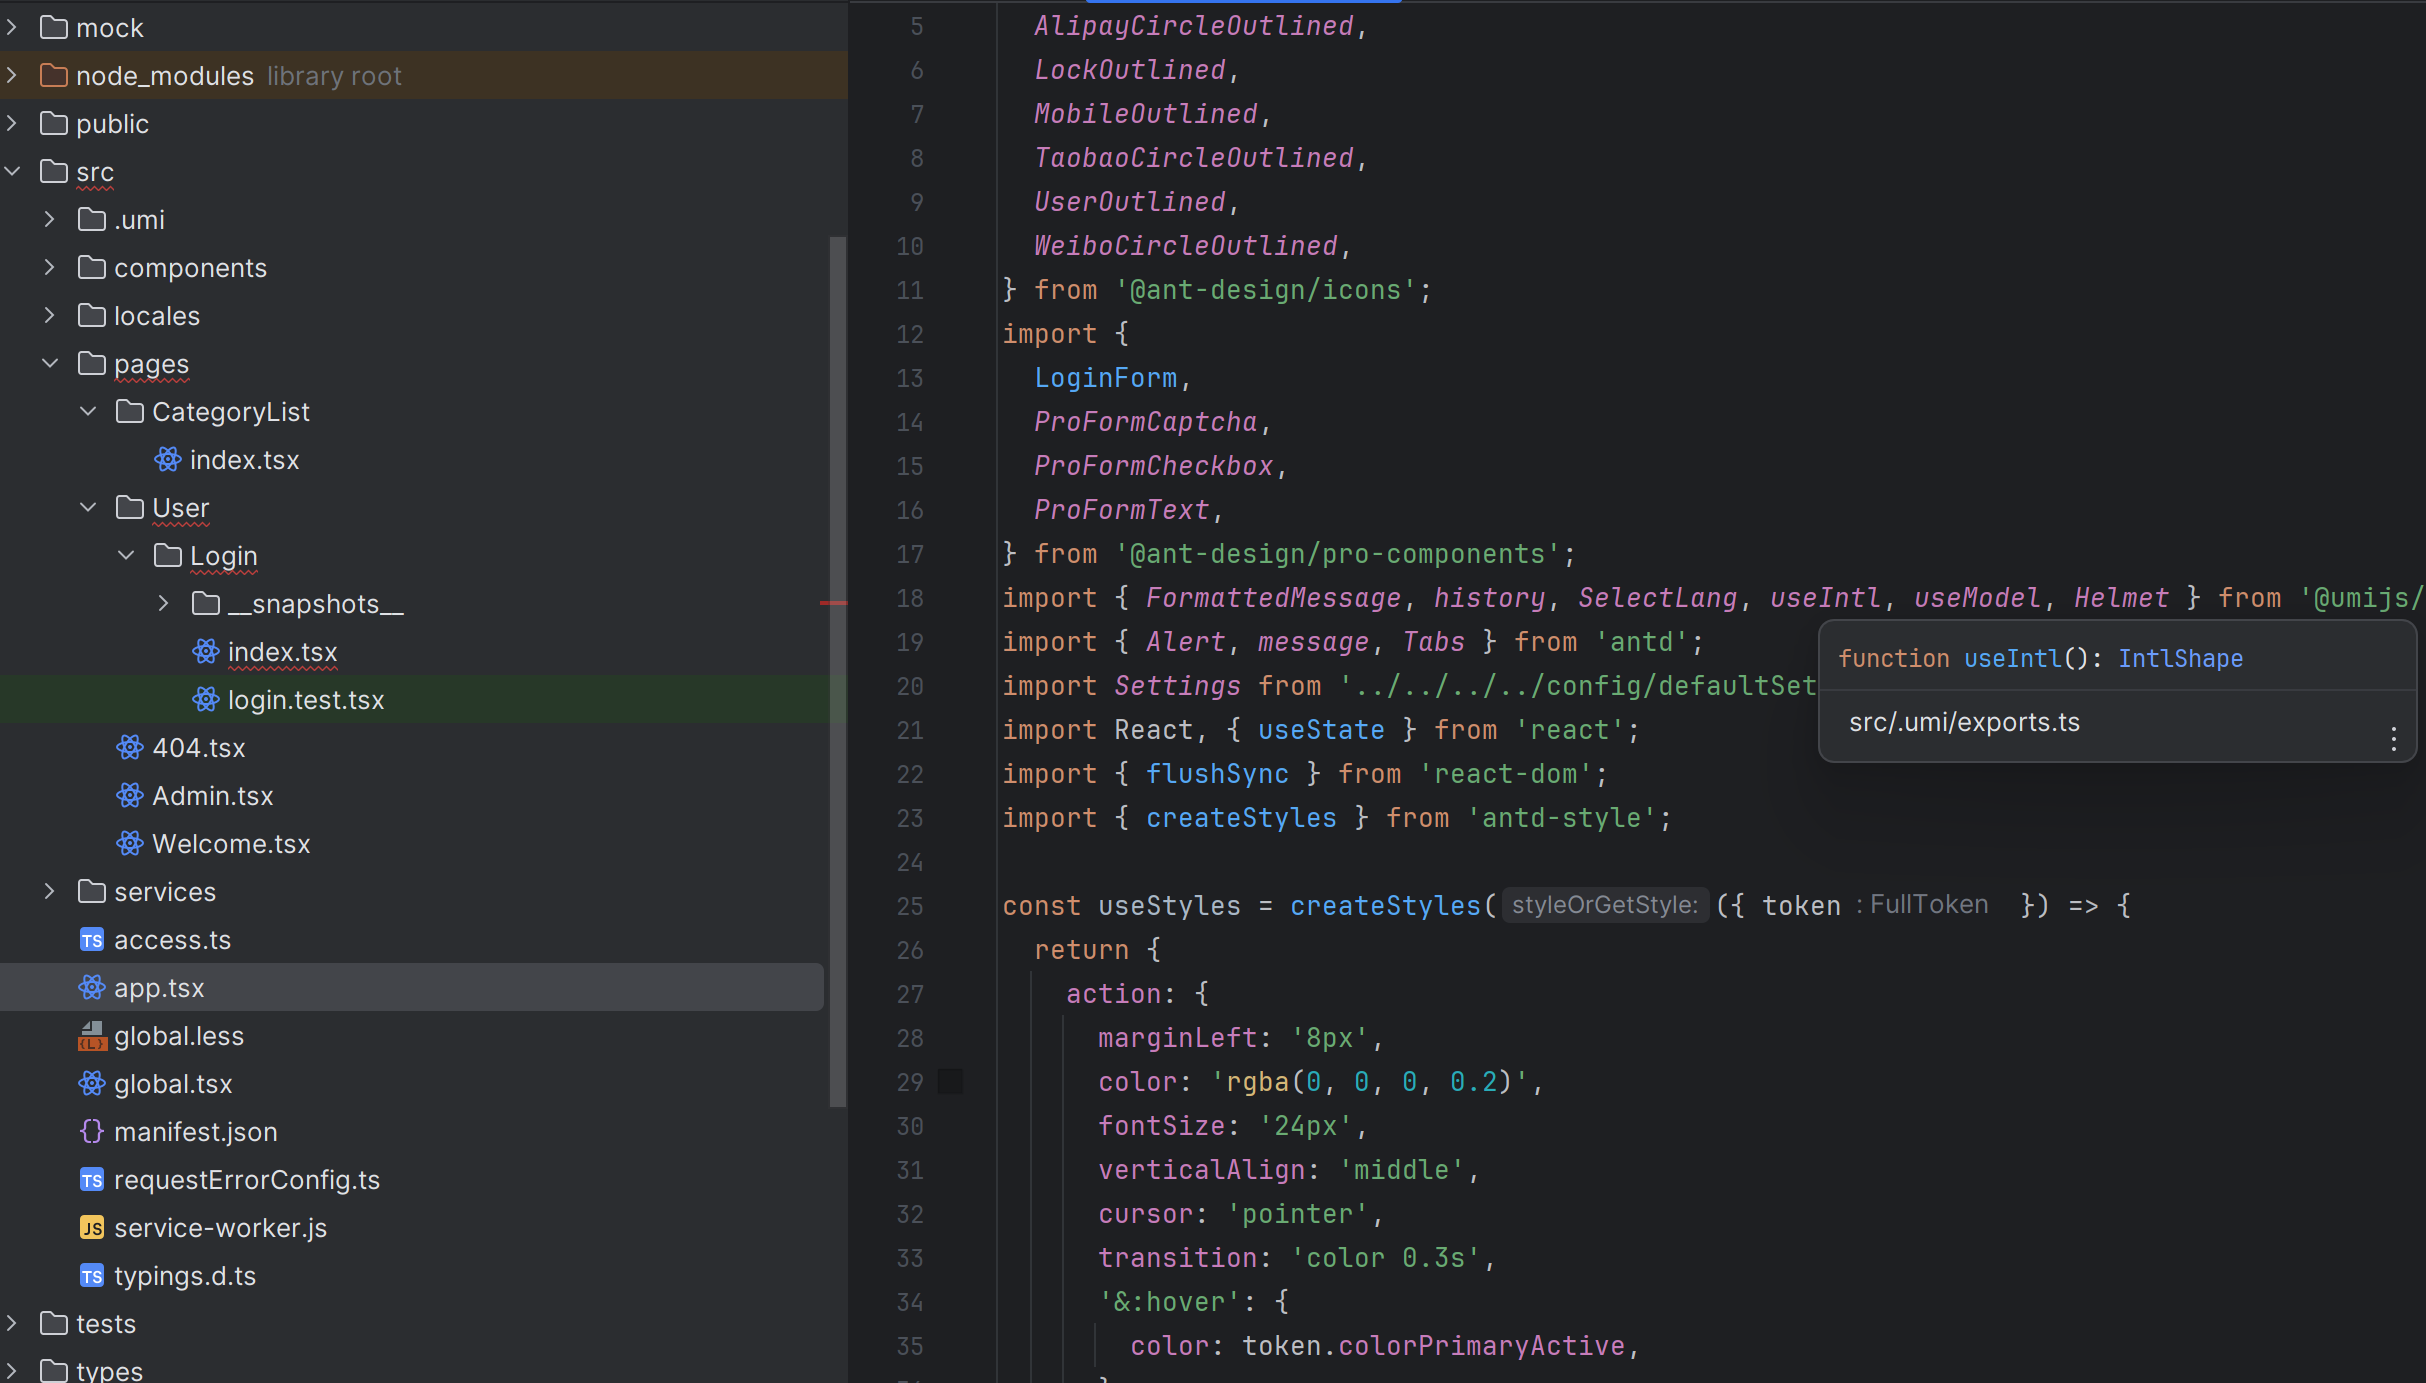The width and height of the screenshot is (2426, 1383).
Task: Click React icon of app.tsx
Action: click(92, 988)
